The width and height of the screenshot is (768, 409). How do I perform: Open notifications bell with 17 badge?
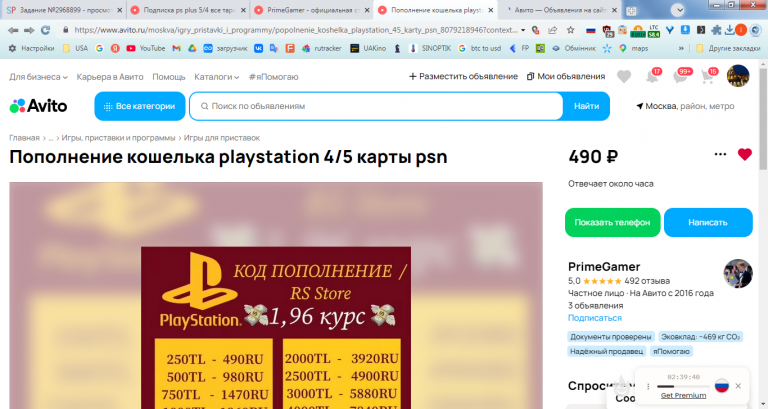pyautogui.click(x=653, y=76)
